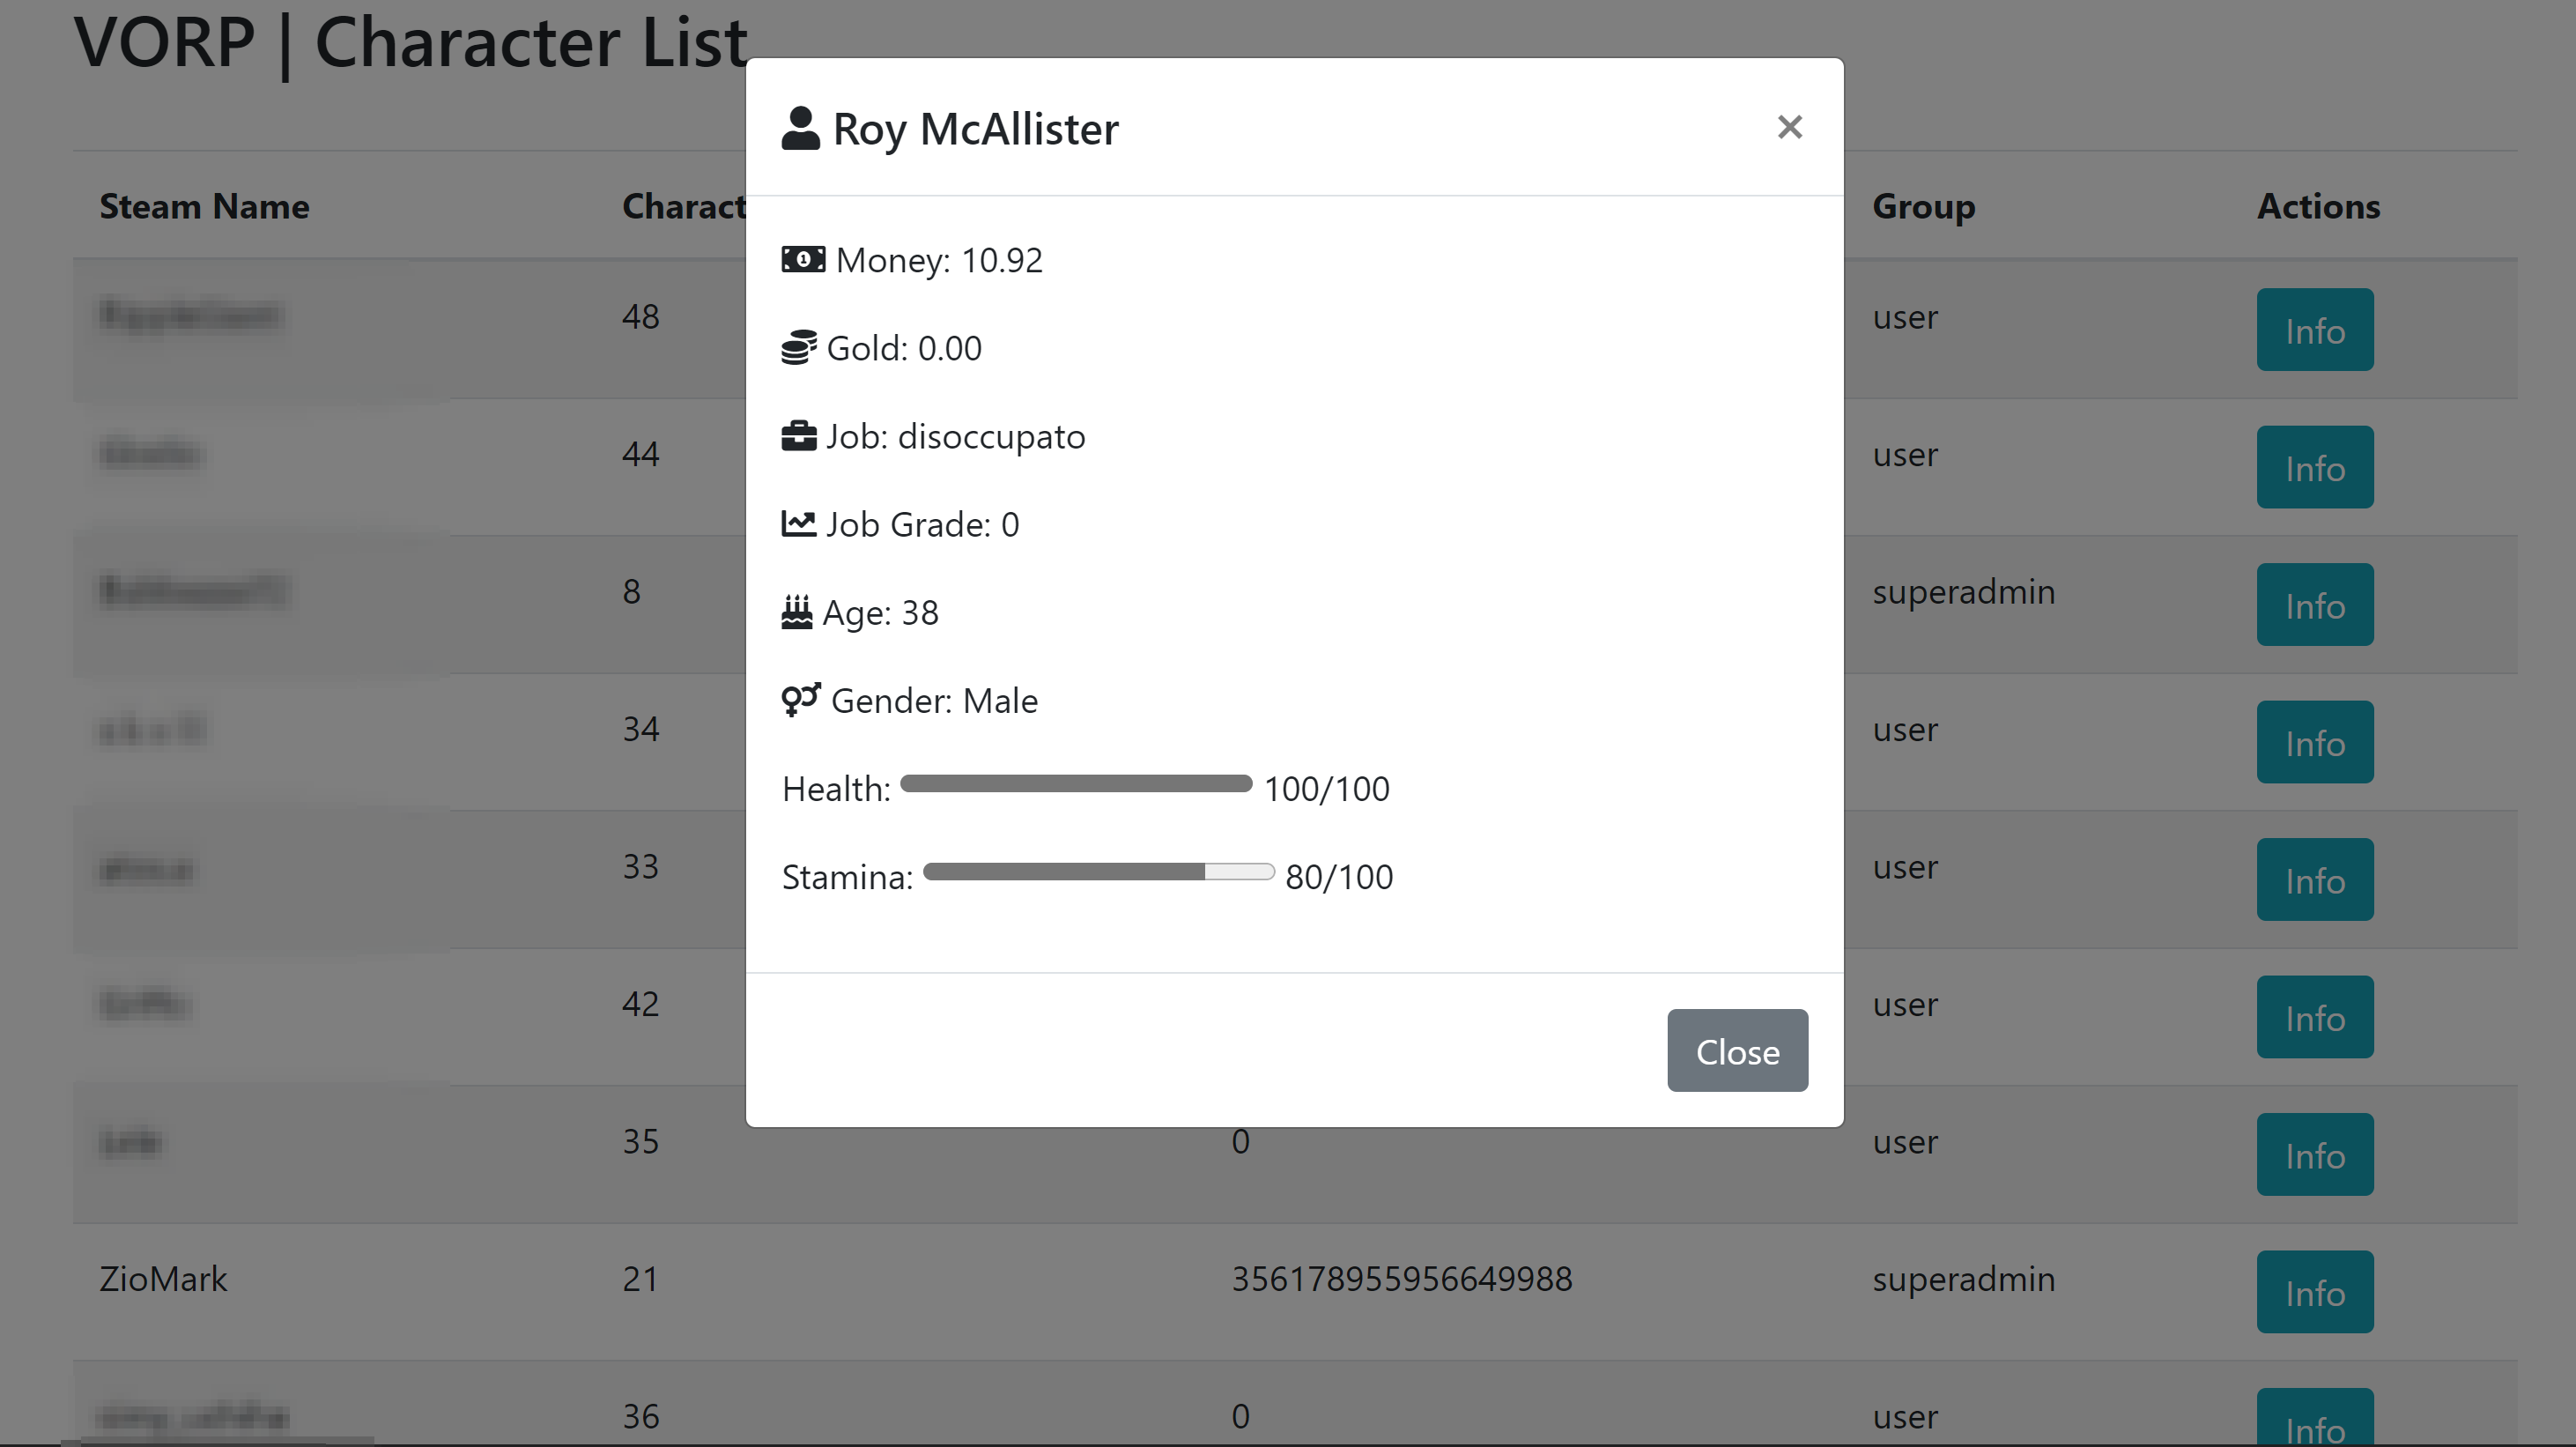Click the birthday cake Age icon

coord(797,612)
